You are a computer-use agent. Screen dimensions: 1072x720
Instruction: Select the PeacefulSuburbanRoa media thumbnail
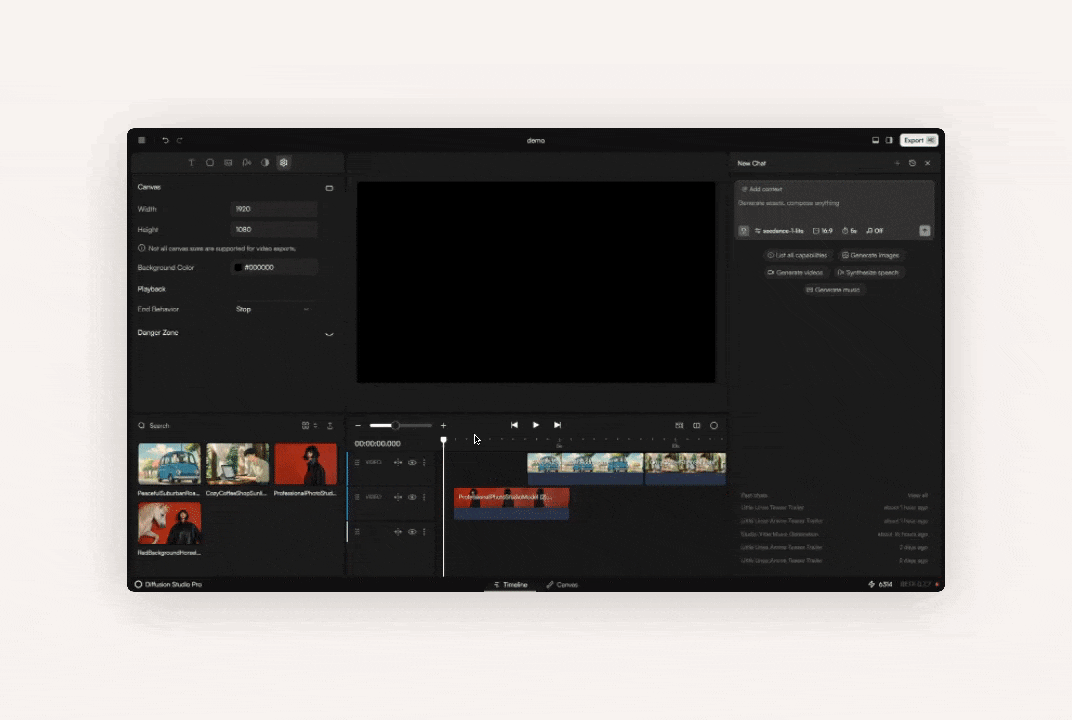pos(169,464)
